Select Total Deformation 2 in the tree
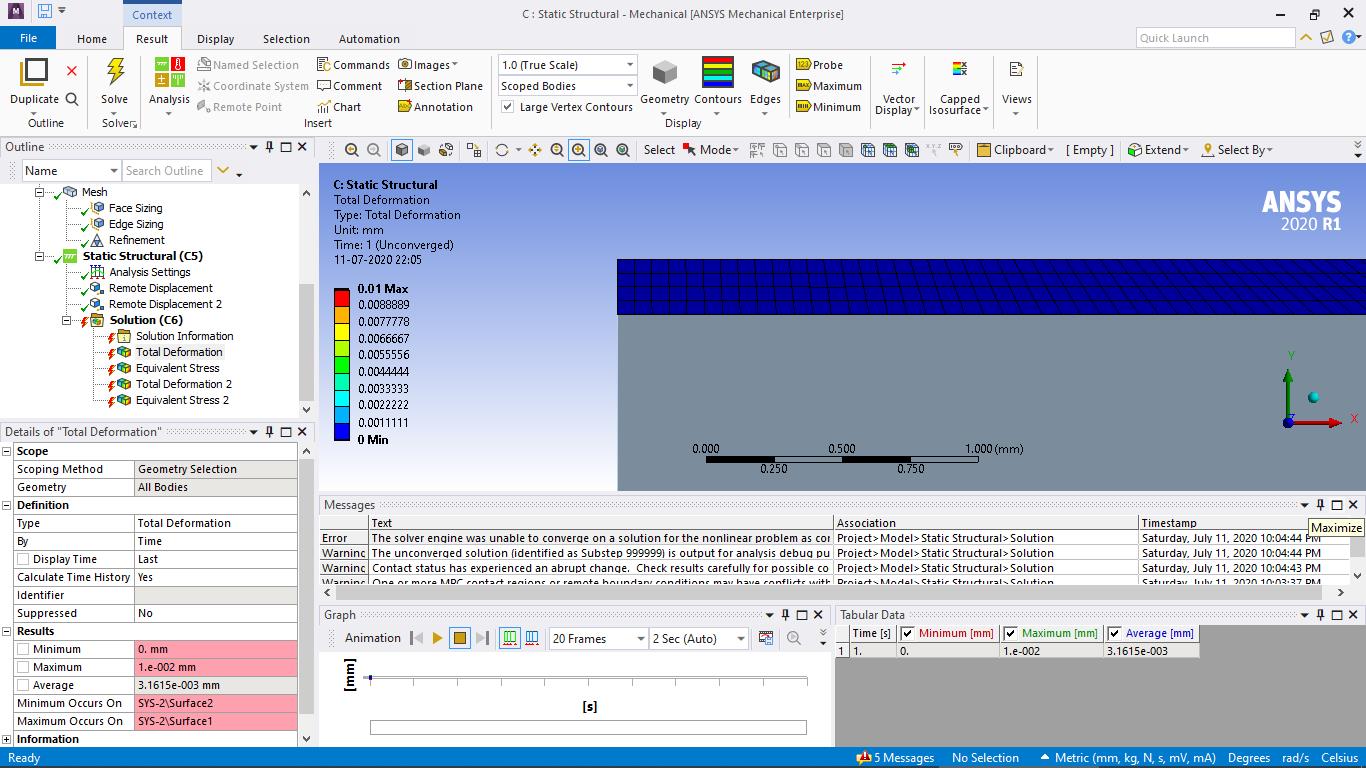This screenshot has height=768, width=1366. click(x=183, y=384)
